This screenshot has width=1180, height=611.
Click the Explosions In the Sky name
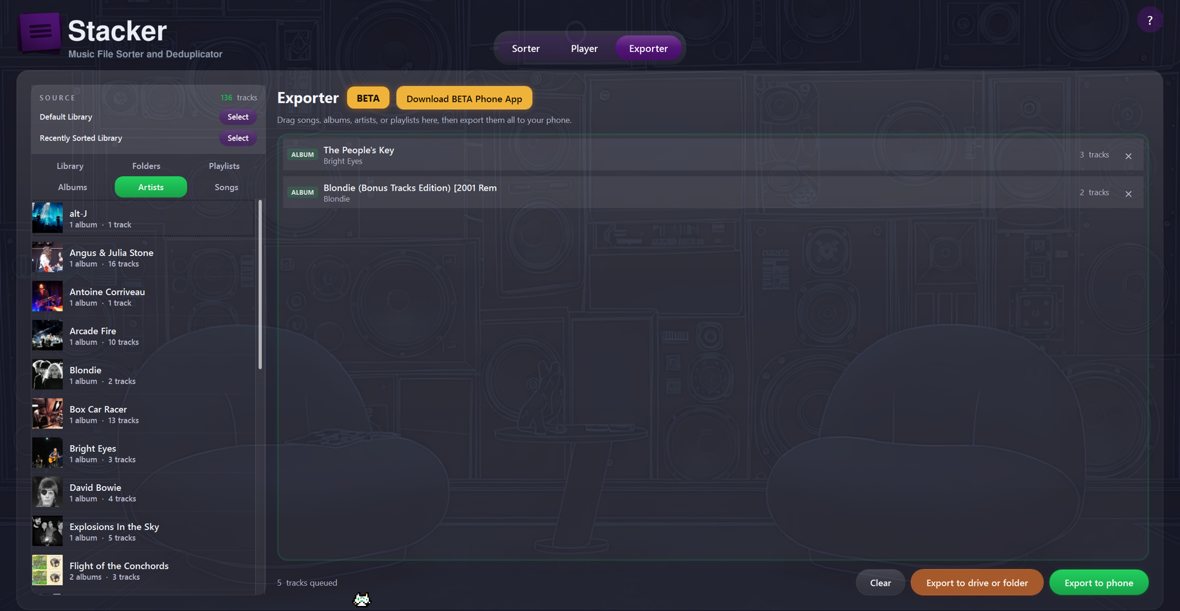pos(114,527)
